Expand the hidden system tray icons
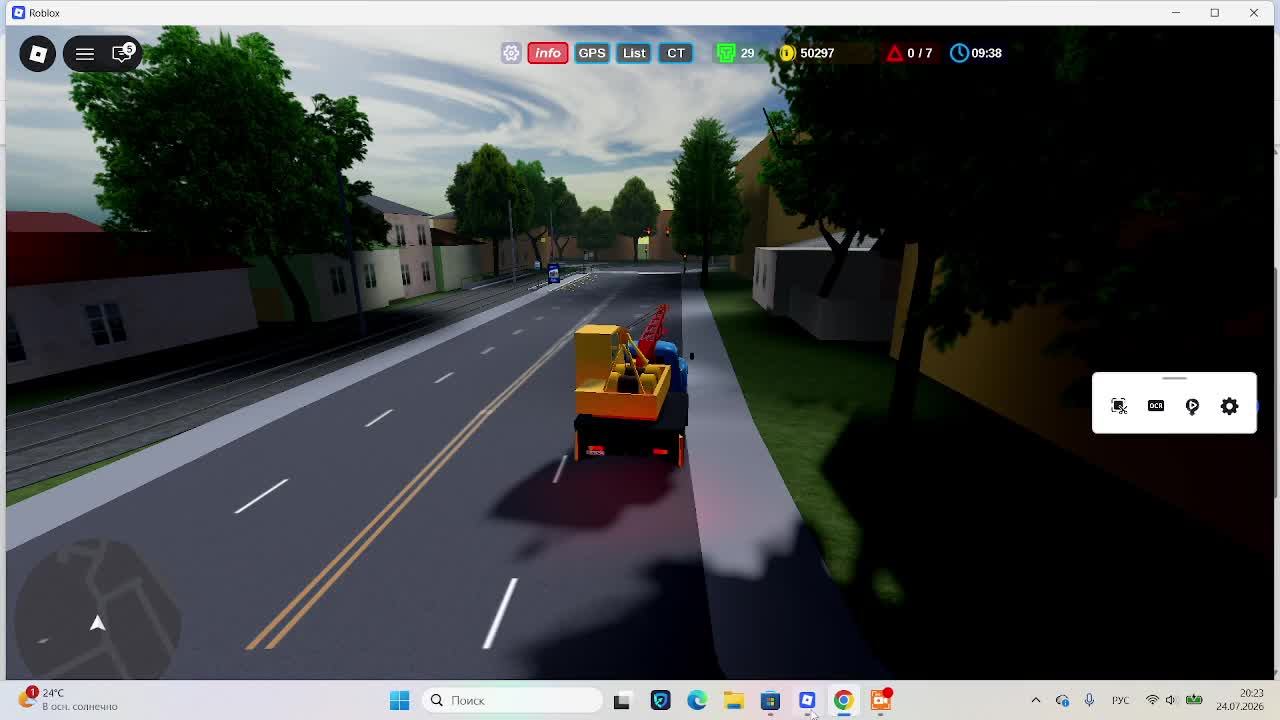 pos(1035,700)
